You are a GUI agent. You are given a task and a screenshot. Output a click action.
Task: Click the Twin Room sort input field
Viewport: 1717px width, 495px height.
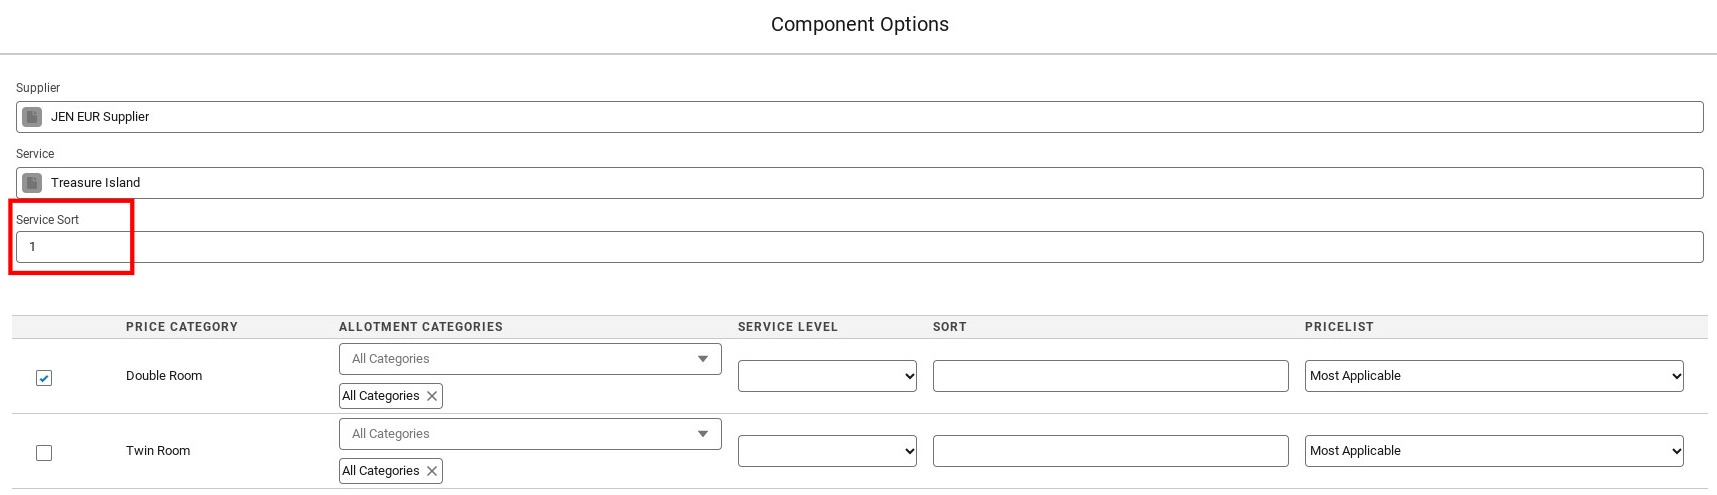point(1110,451)
